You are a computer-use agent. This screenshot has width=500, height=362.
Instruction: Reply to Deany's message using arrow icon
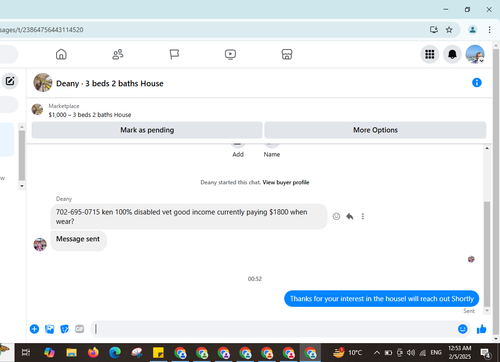click(x=350, y=217)
